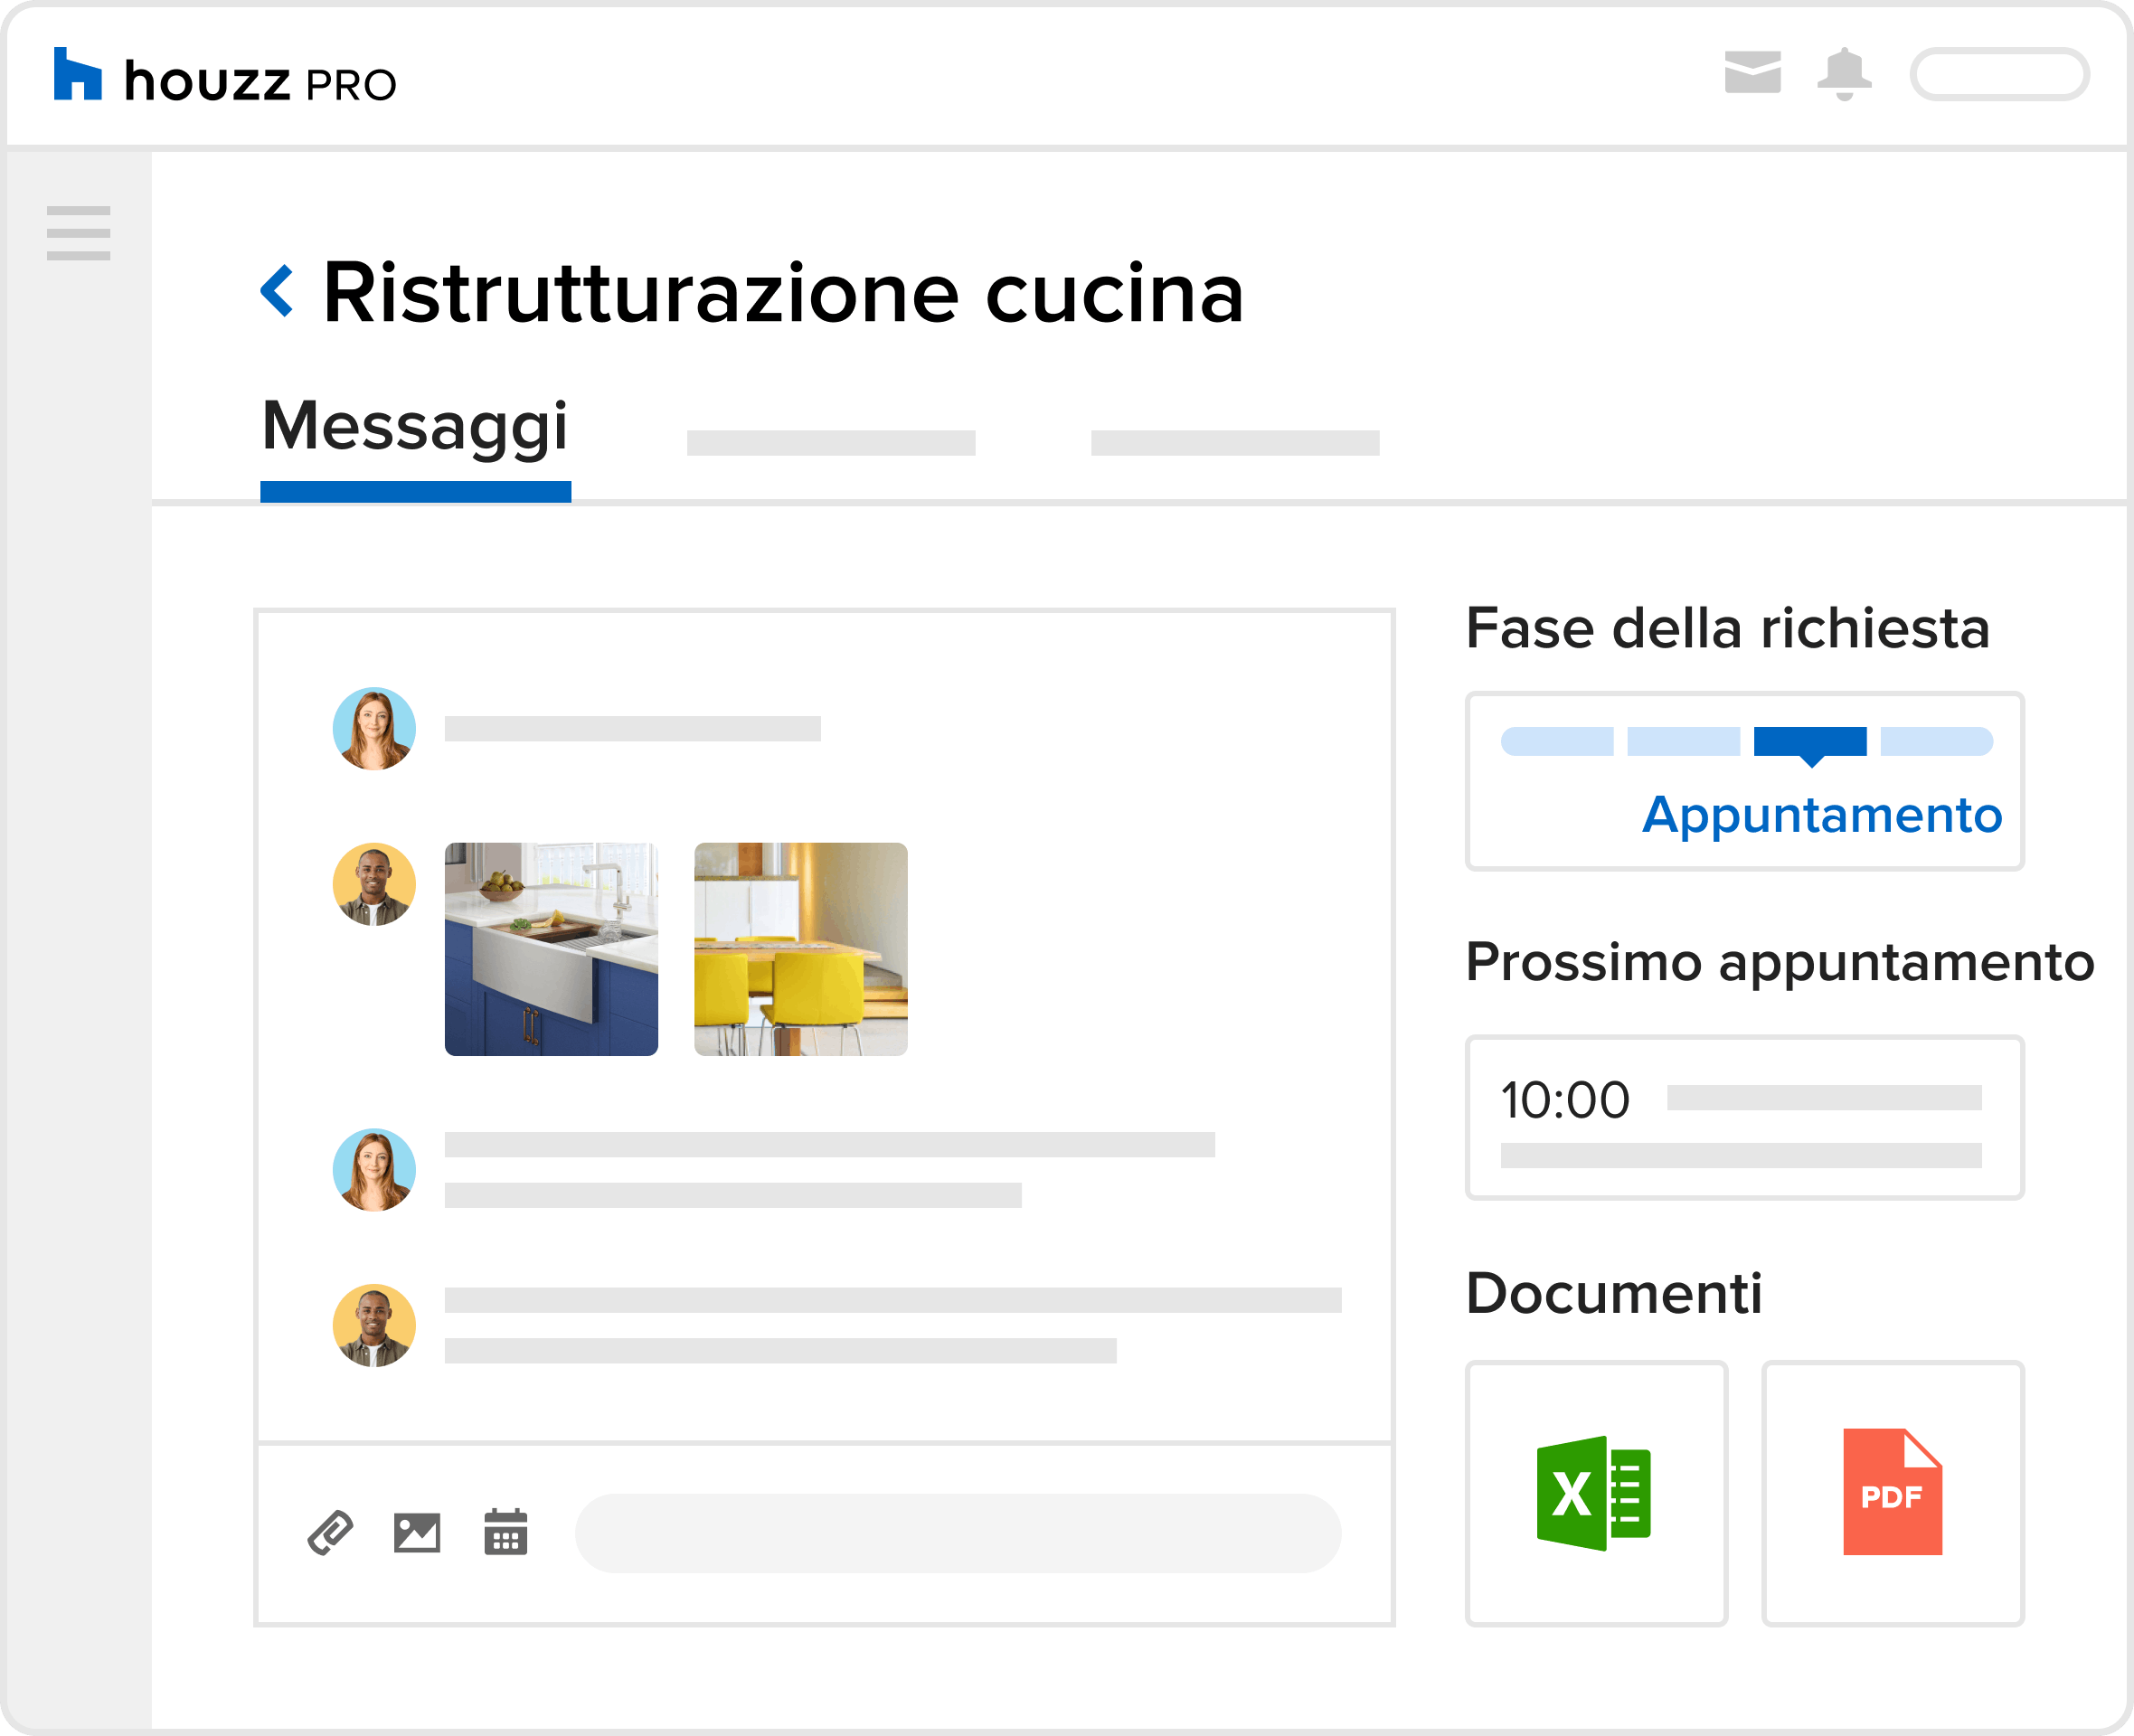Select the active Appuntamento stage segment
2134x1736 pixels.
coord(1810,743)
